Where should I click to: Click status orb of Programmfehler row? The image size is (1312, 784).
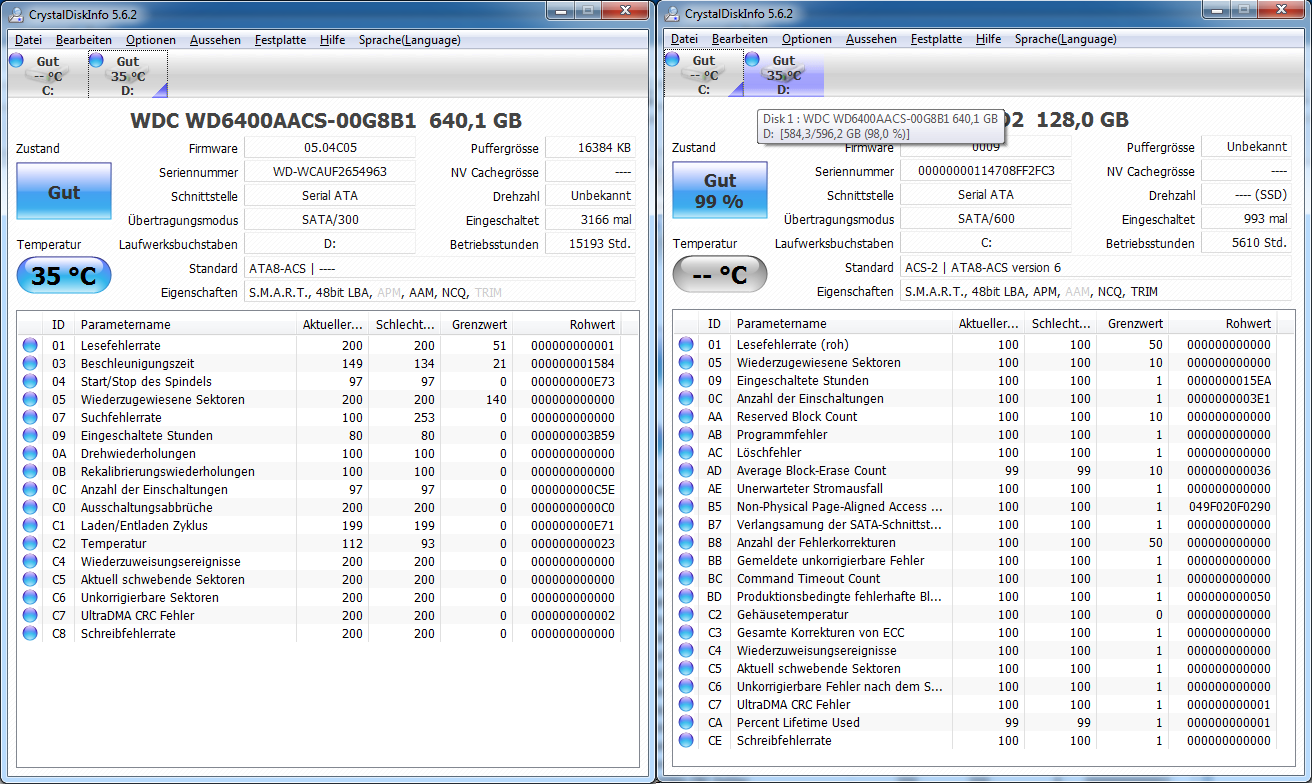point(686,434)
